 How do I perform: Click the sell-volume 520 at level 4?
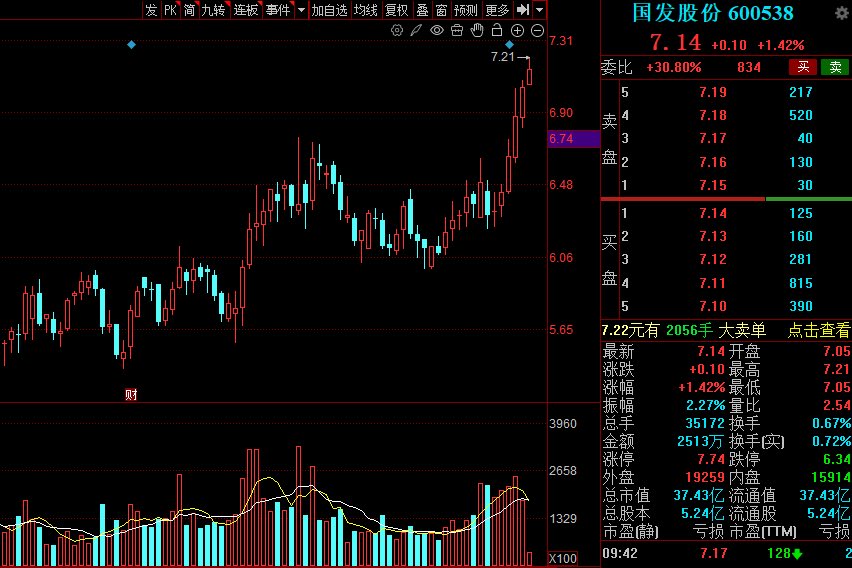pos(801,115)
